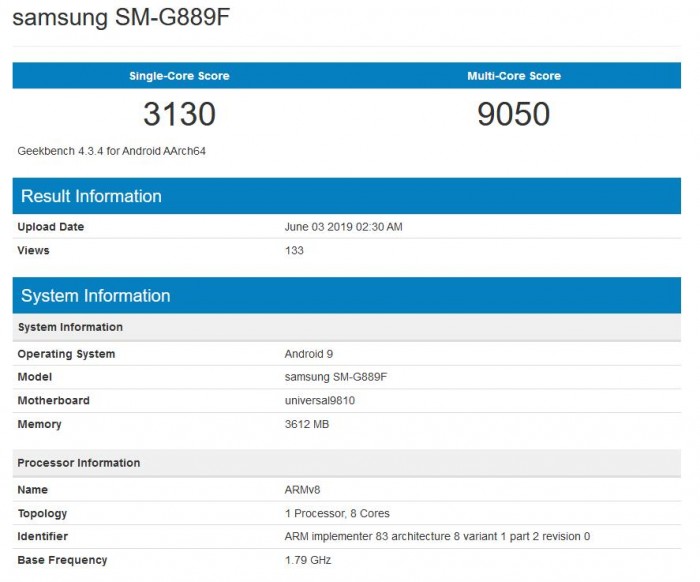Select the ARMv8 processor name
This screenshot has width=700, height=582.
[302, 490]
